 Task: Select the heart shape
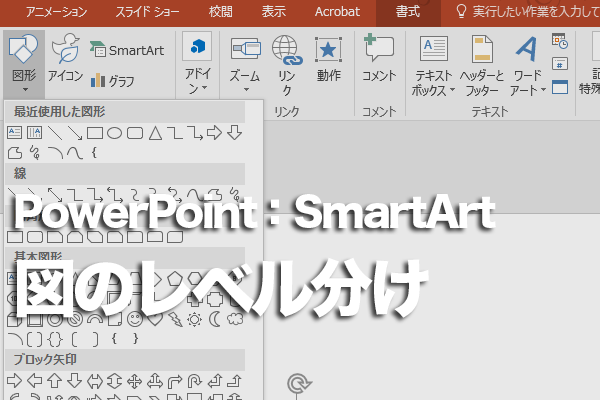[155, 319]
